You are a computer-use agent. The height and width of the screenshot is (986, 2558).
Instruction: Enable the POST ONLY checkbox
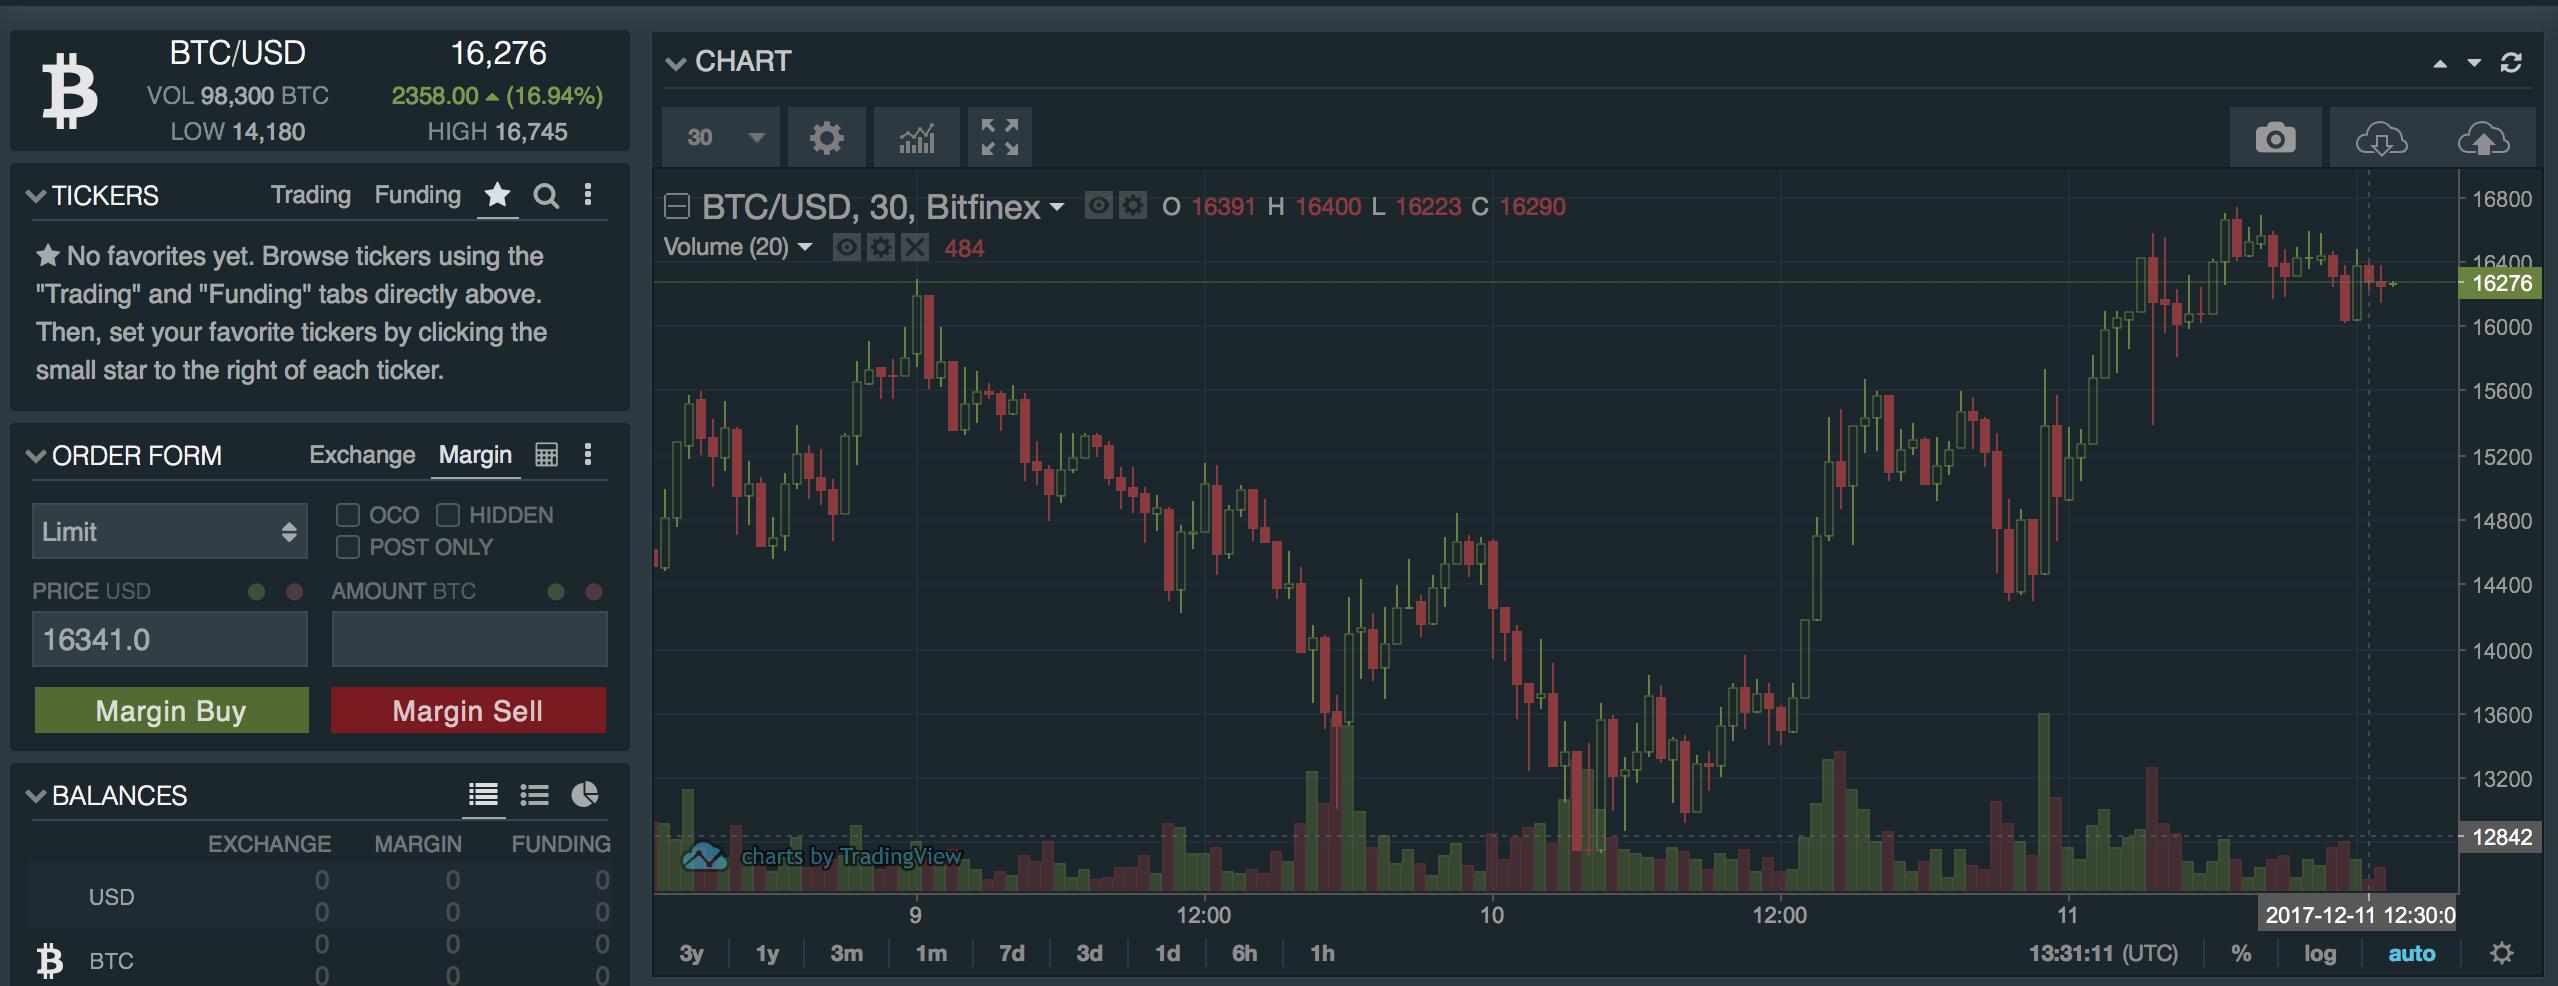point(348,547)
